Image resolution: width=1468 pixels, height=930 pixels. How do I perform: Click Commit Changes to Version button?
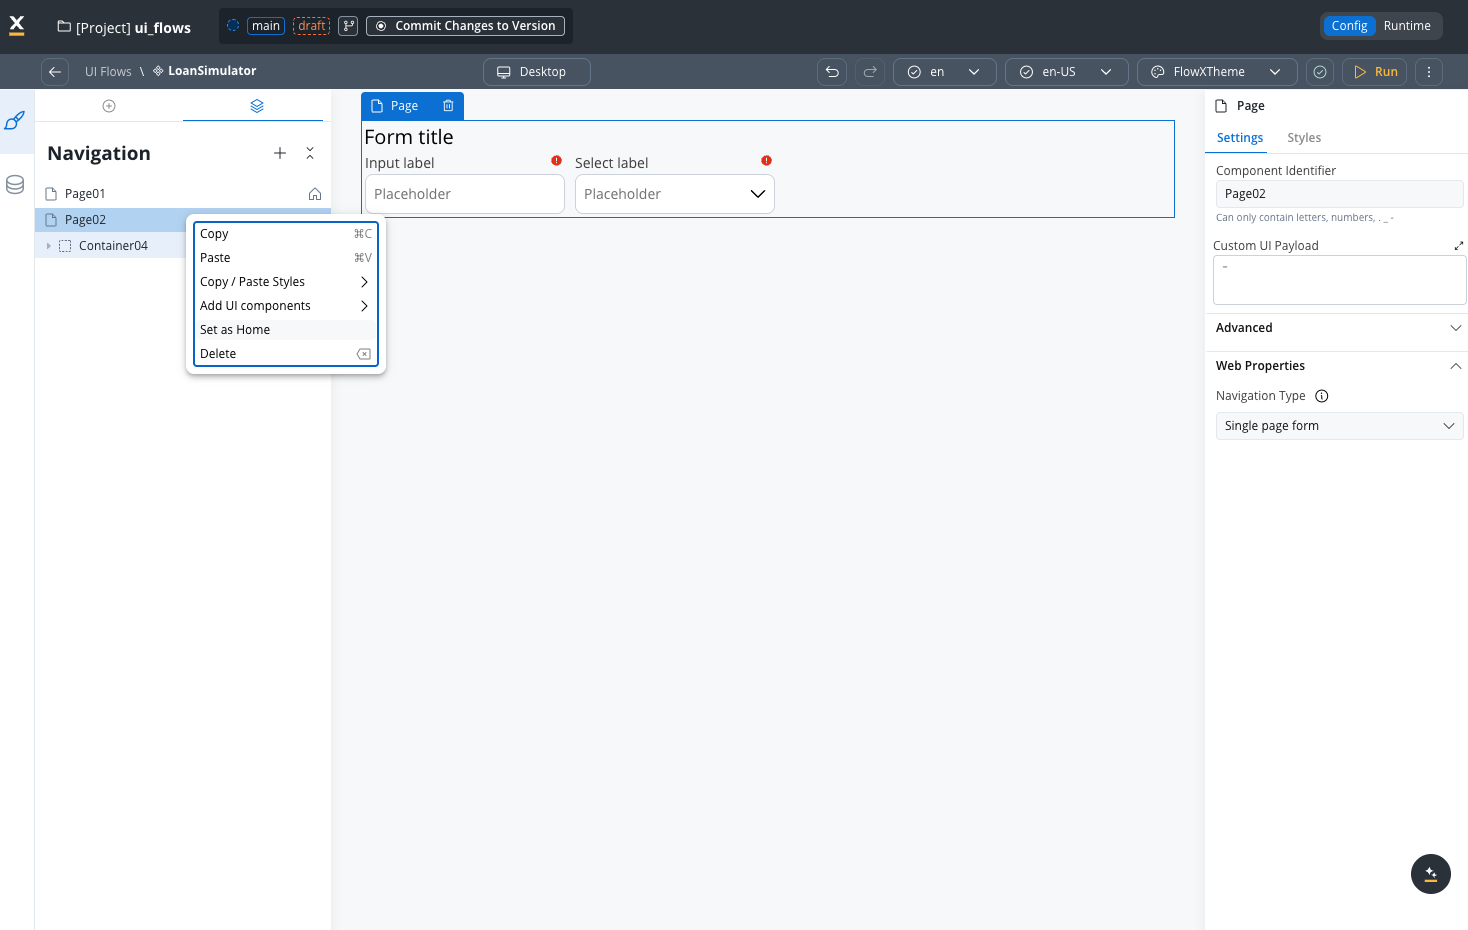pyautogui.click(x=465, y=26)
